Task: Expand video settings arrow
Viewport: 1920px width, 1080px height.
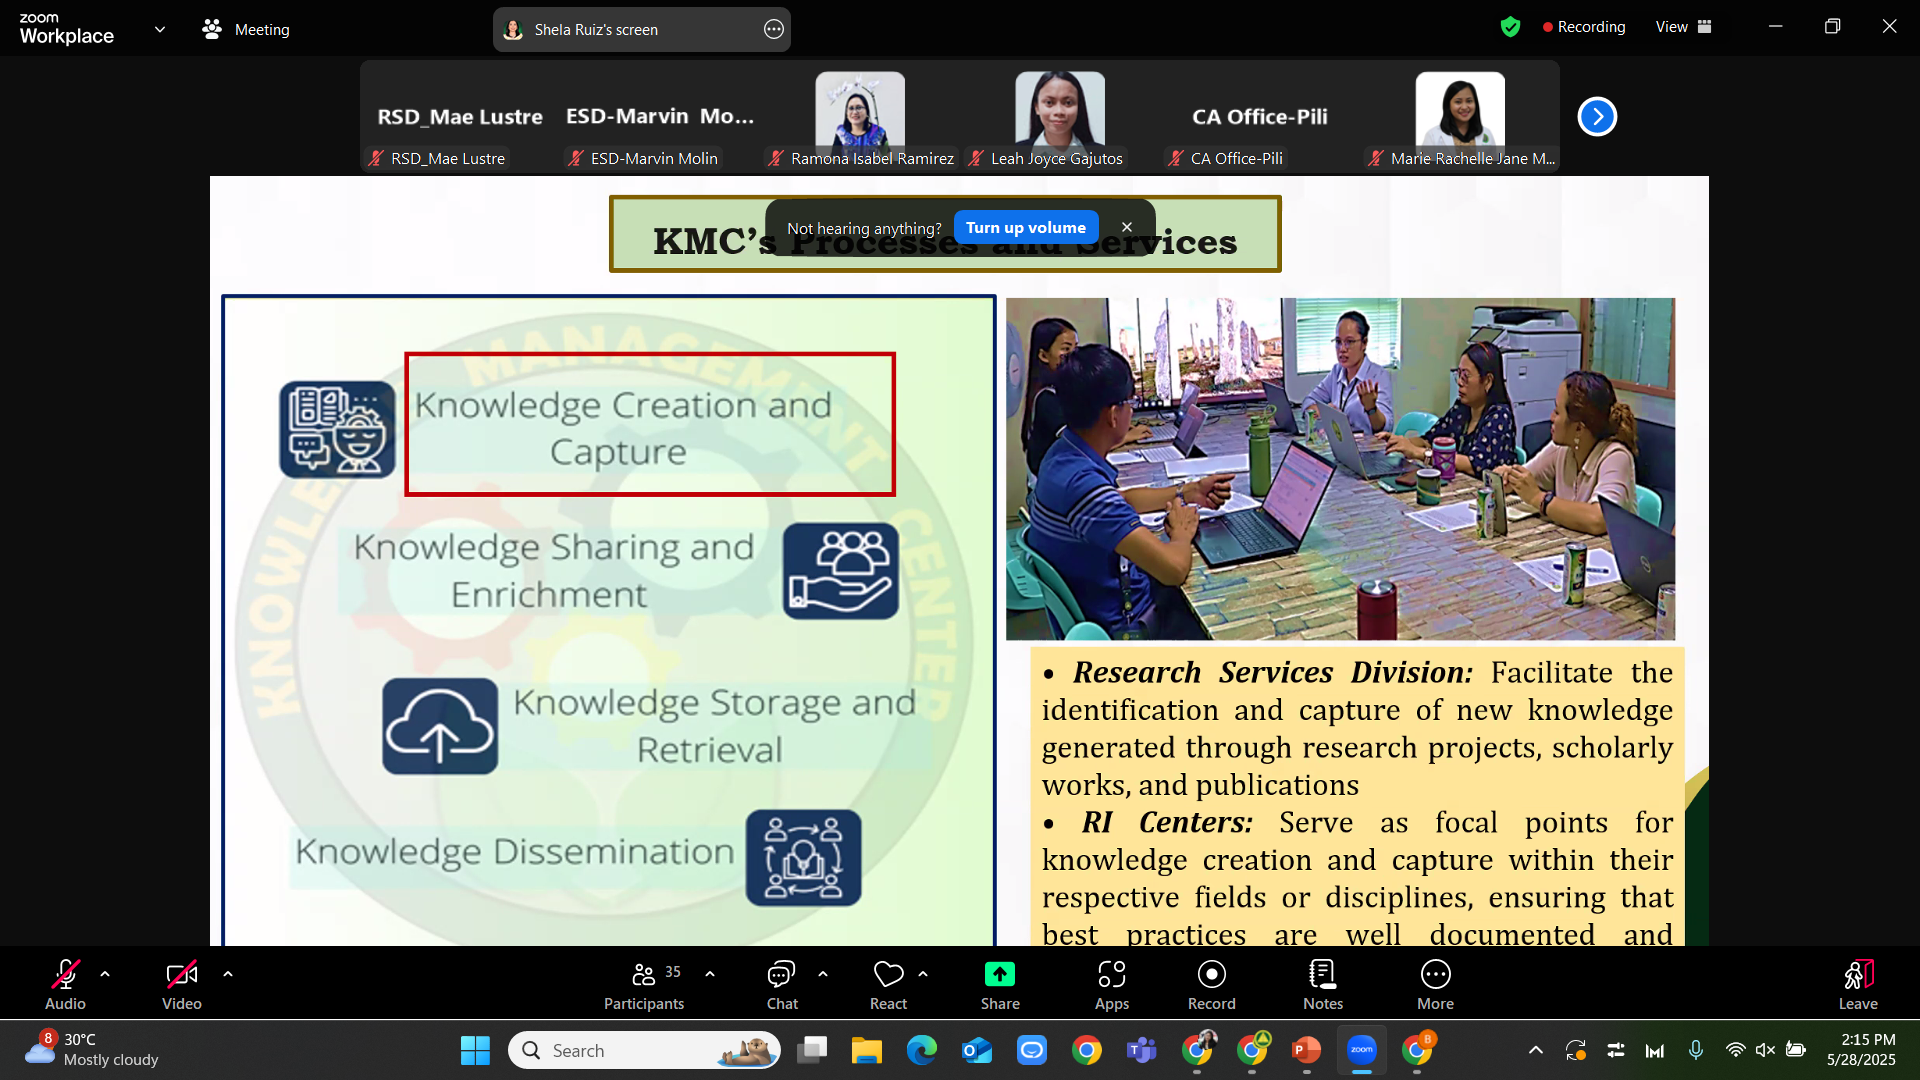Action: (x=228, y=974)
